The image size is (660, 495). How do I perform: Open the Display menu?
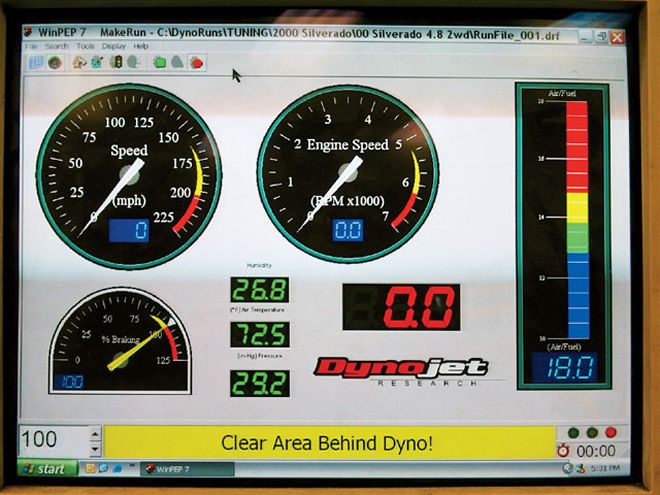114,46
